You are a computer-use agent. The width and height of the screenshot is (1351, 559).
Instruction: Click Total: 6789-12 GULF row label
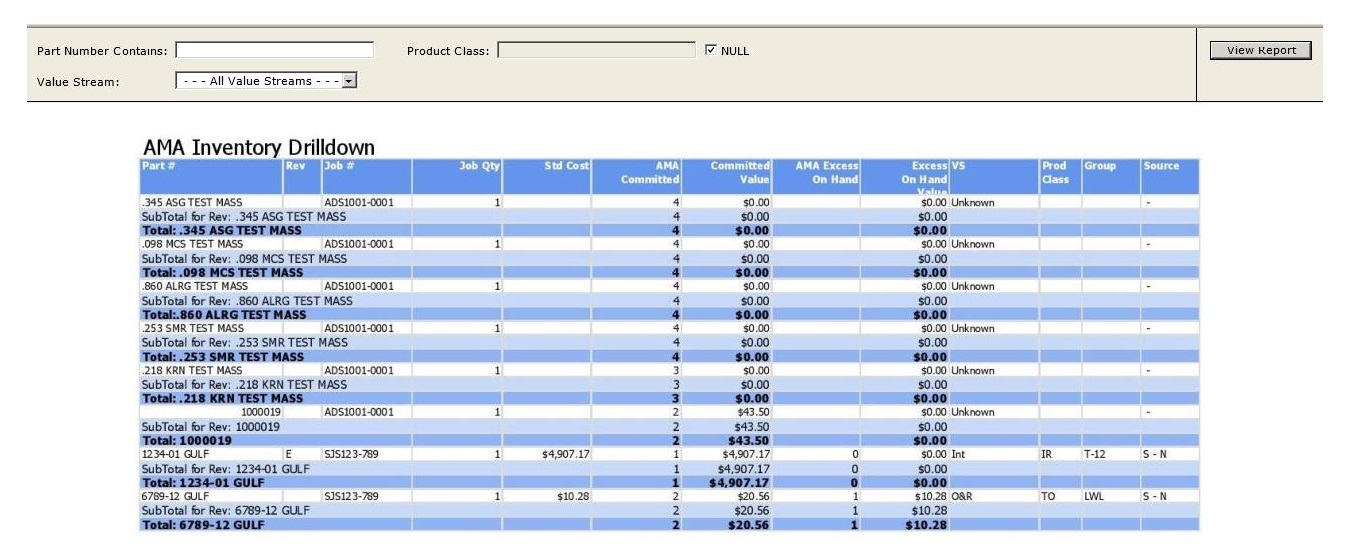(x=204, y=524)
